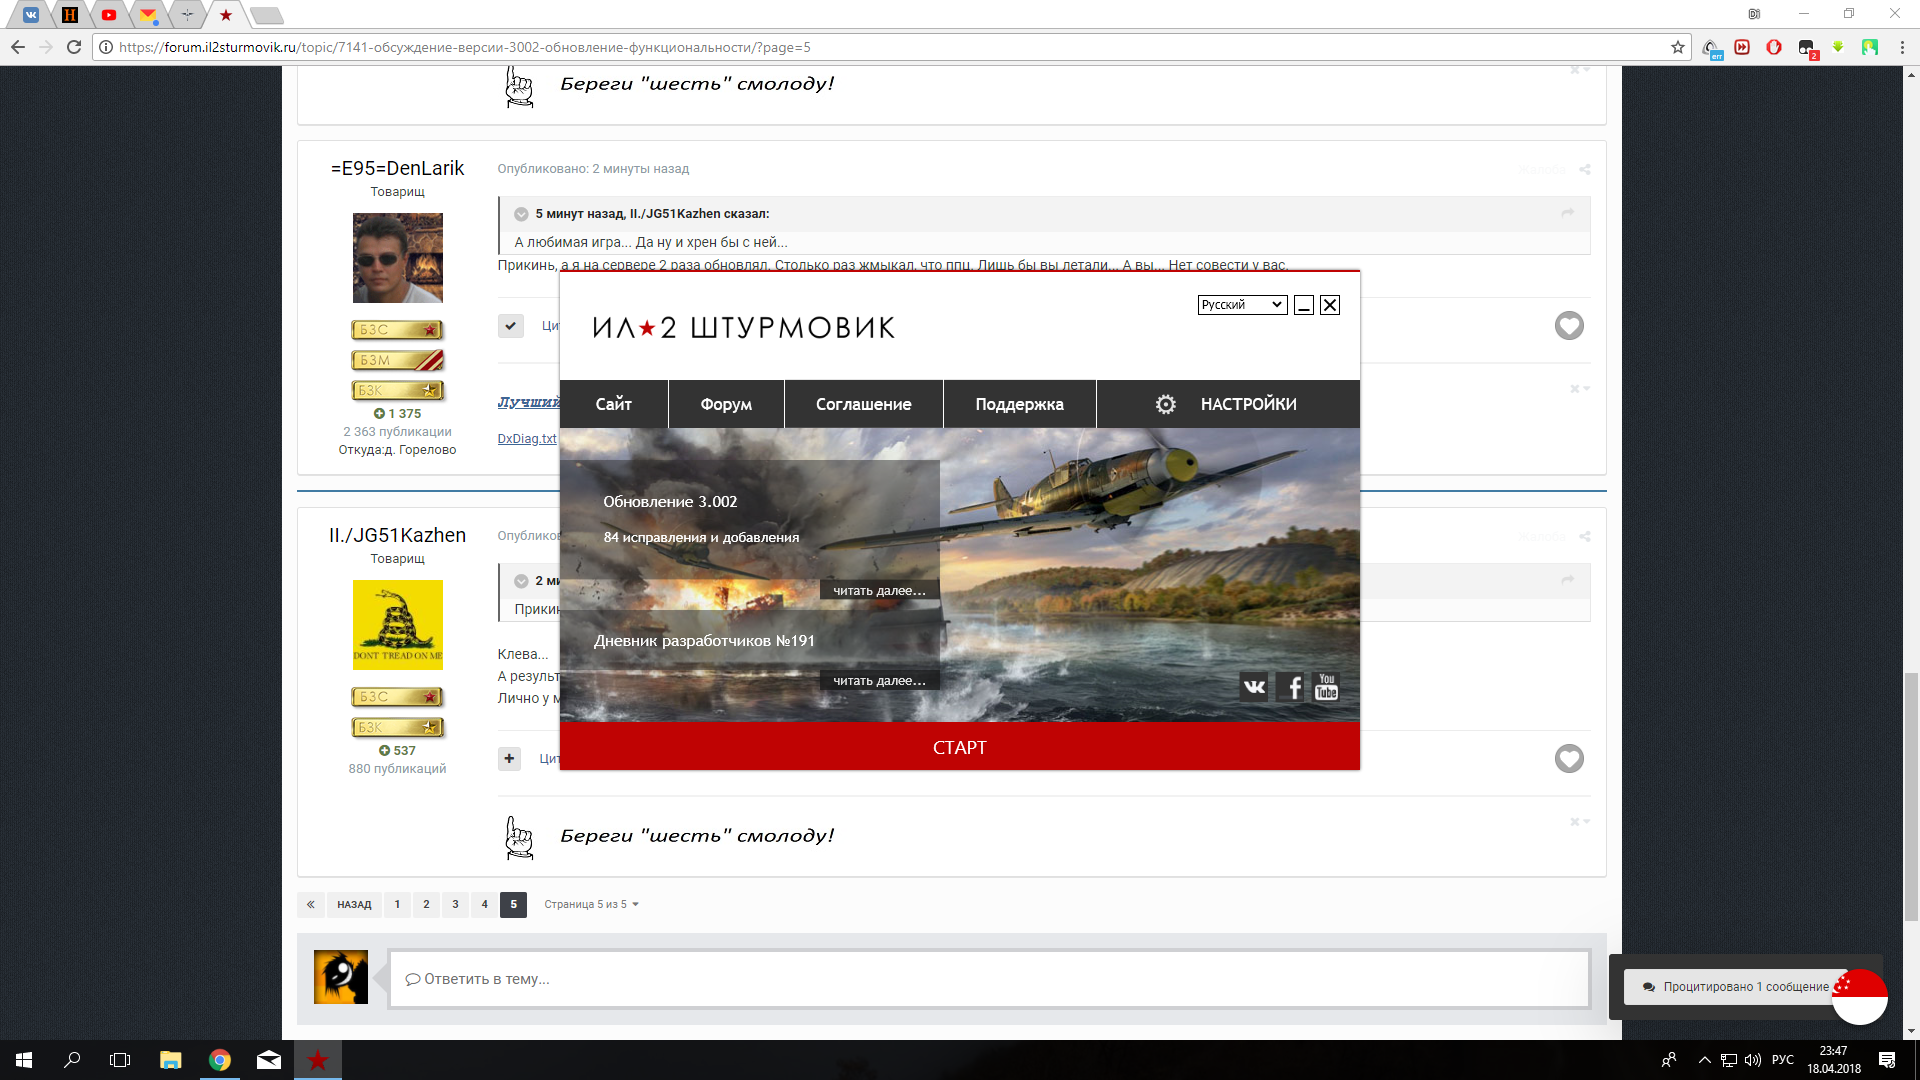Image resolution: width=1920 pixels, height=1080 pixels.
Task: Click the settings gear icon in launcher
Action: pyautogui.click(x=1166, y=404)
